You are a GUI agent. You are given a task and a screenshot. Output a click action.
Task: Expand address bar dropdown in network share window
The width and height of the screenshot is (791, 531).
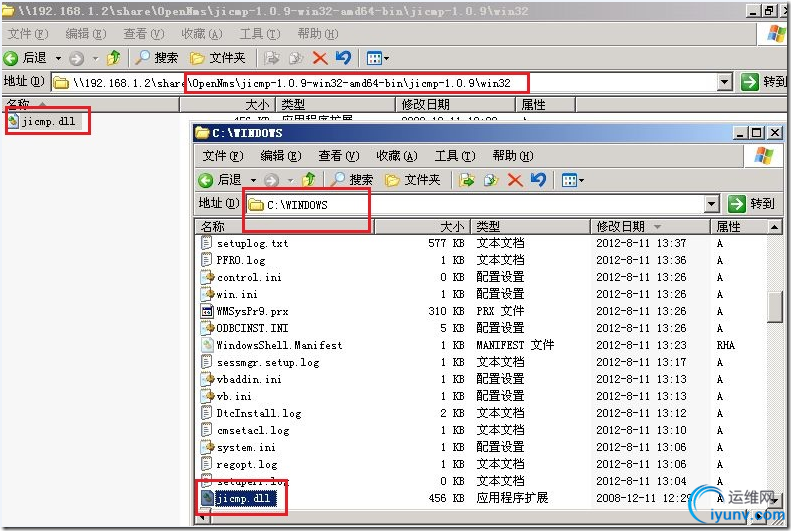[724, 82]
